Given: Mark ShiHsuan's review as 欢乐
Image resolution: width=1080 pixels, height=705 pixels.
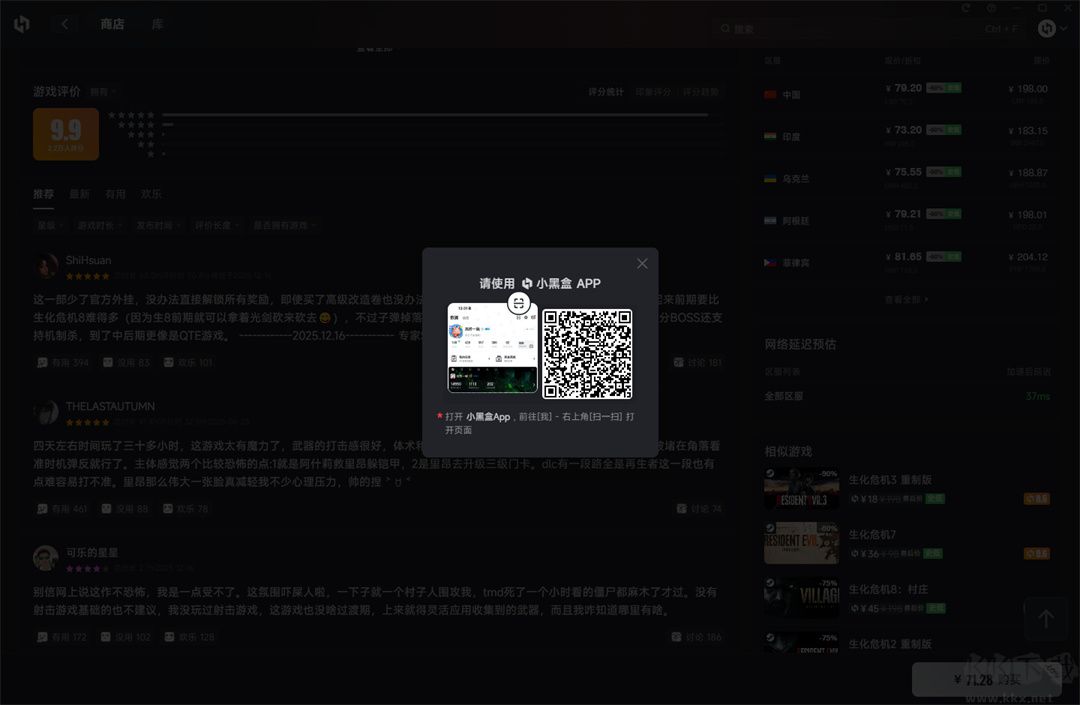Looking at the screenshot, I should point(189,362).
